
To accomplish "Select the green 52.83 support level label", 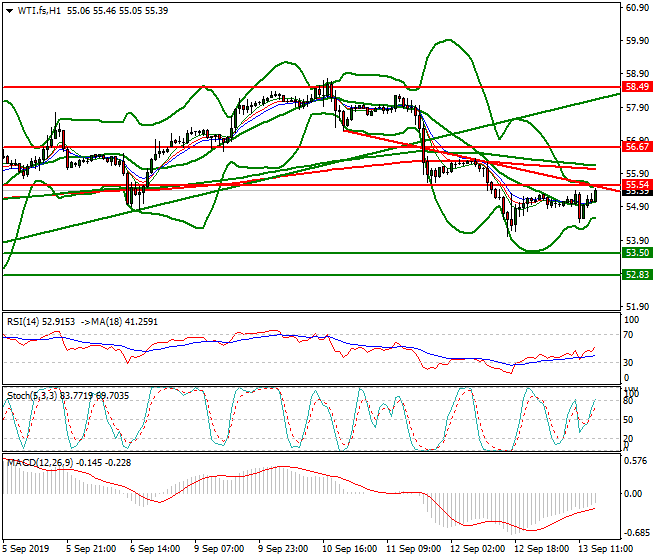I will [x=638, y=274].
